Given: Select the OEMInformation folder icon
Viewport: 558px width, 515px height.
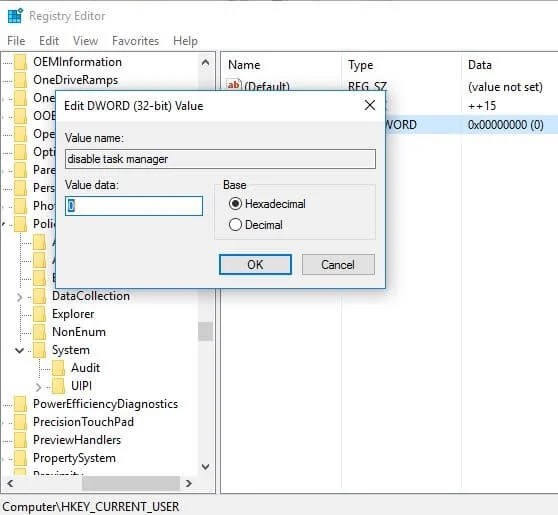Looking at the screenshot, I should pos(20,62).
